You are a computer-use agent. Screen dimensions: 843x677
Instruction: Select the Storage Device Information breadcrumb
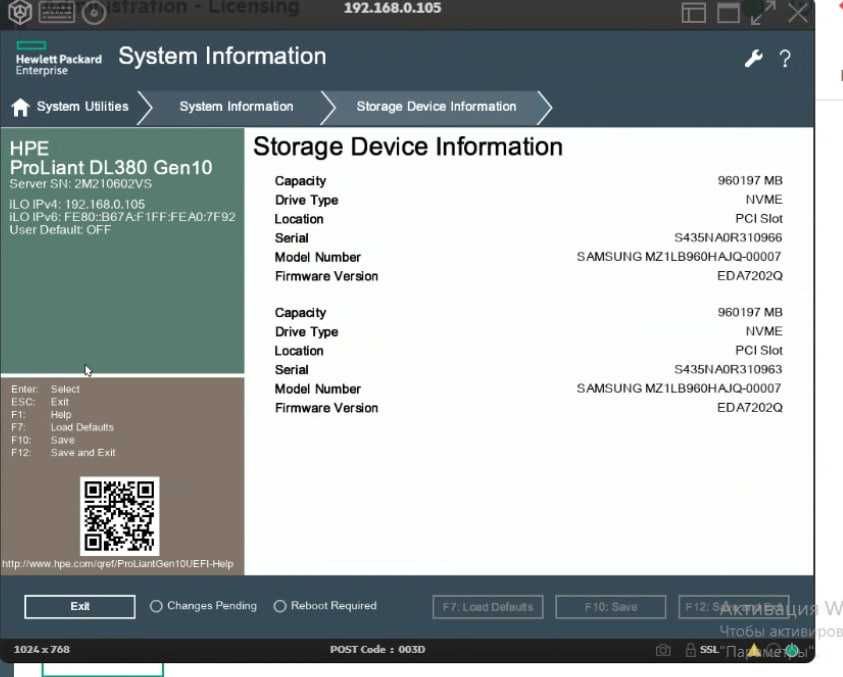coord(436,106)
